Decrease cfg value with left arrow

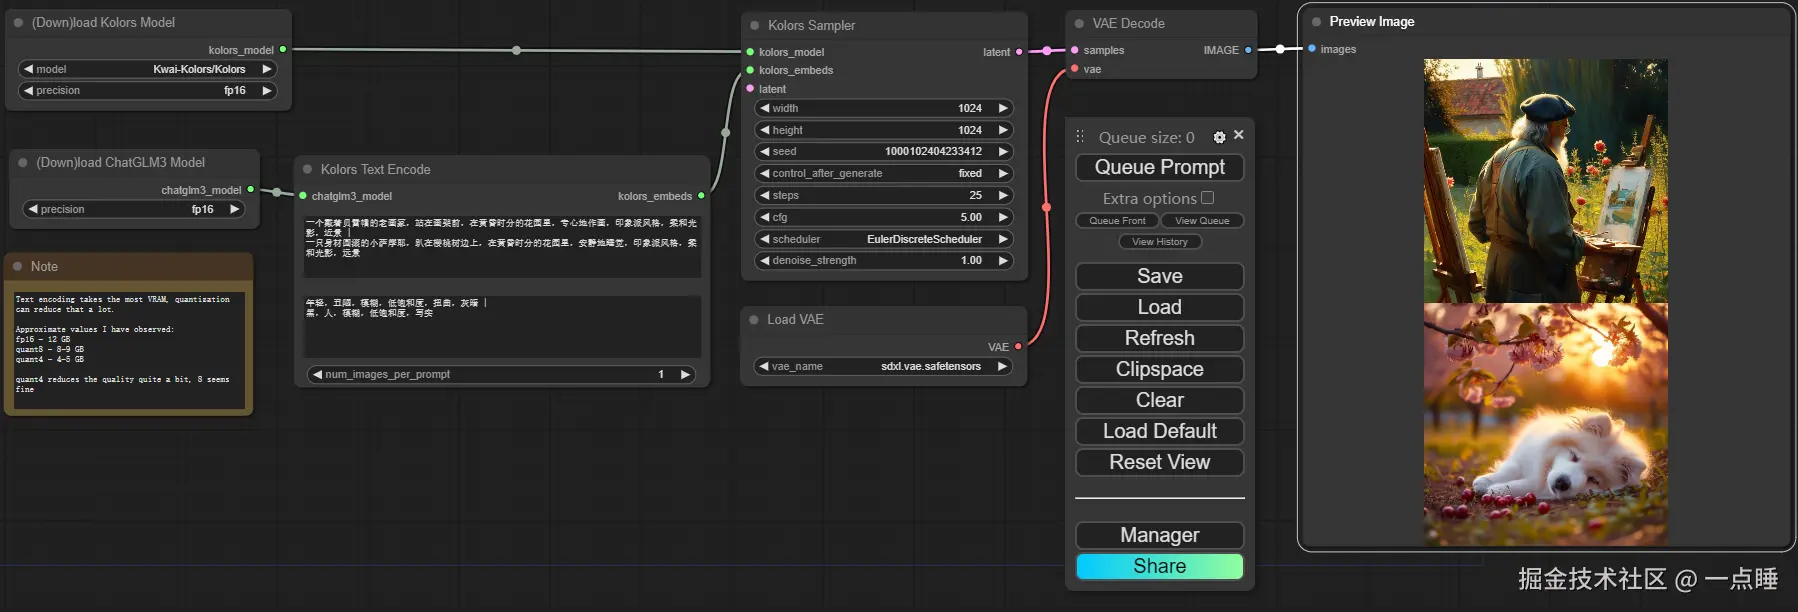tap(765, 217)
